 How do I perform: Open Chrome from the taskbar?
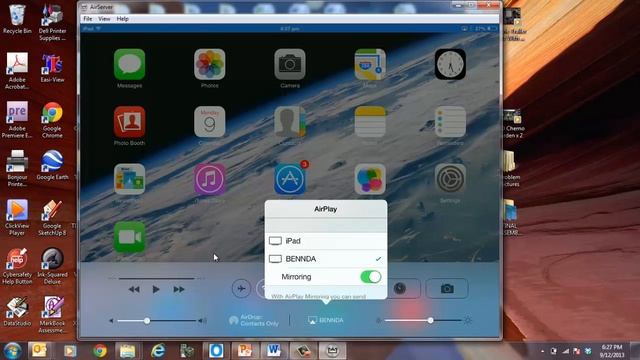(x=99, y=351)
